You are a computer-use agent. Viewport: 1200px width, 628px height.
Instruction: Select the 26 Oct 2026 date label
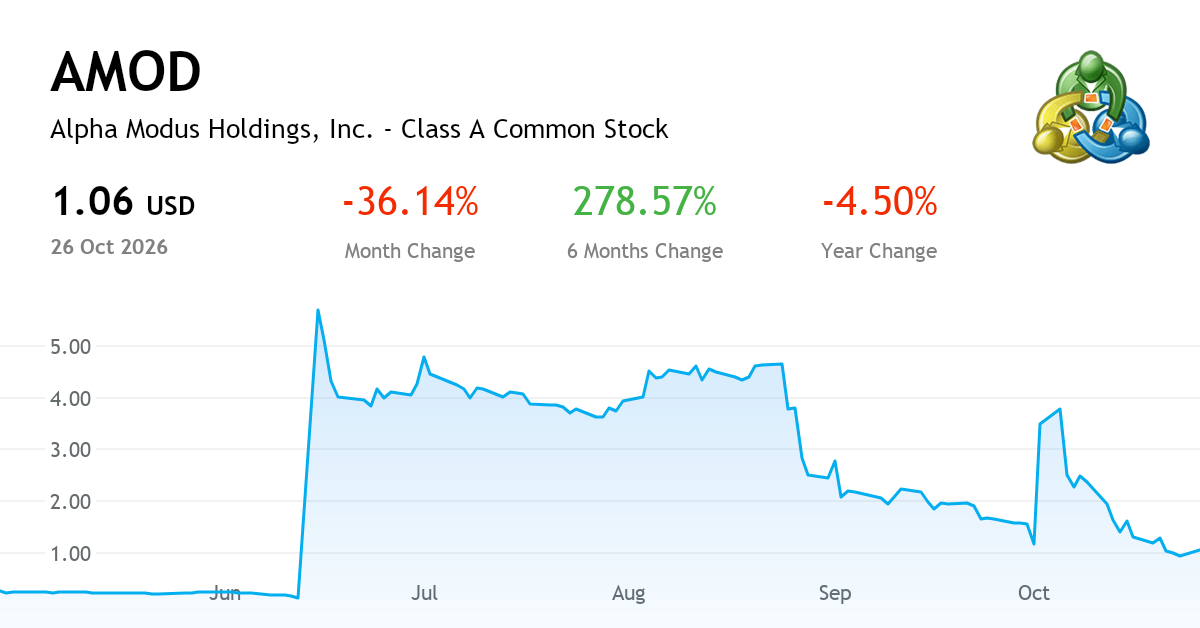tap(109, 247)
